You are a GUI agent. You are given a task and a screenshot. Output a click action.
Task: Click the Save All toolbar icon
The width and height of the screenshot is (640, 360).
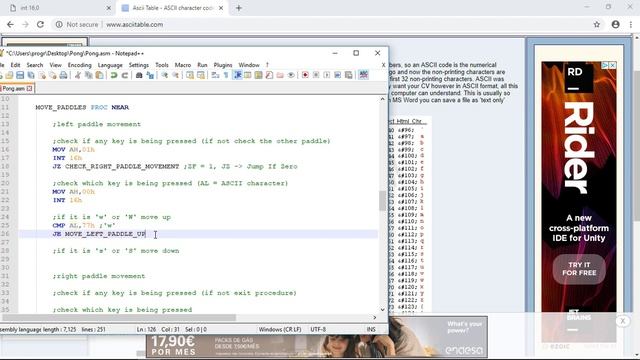(31, 75)
